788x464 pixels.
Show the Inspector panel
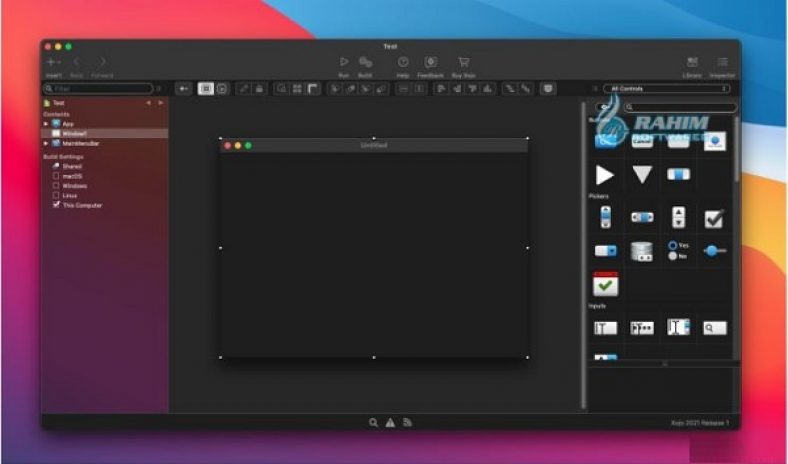click(x=722, y=66)
